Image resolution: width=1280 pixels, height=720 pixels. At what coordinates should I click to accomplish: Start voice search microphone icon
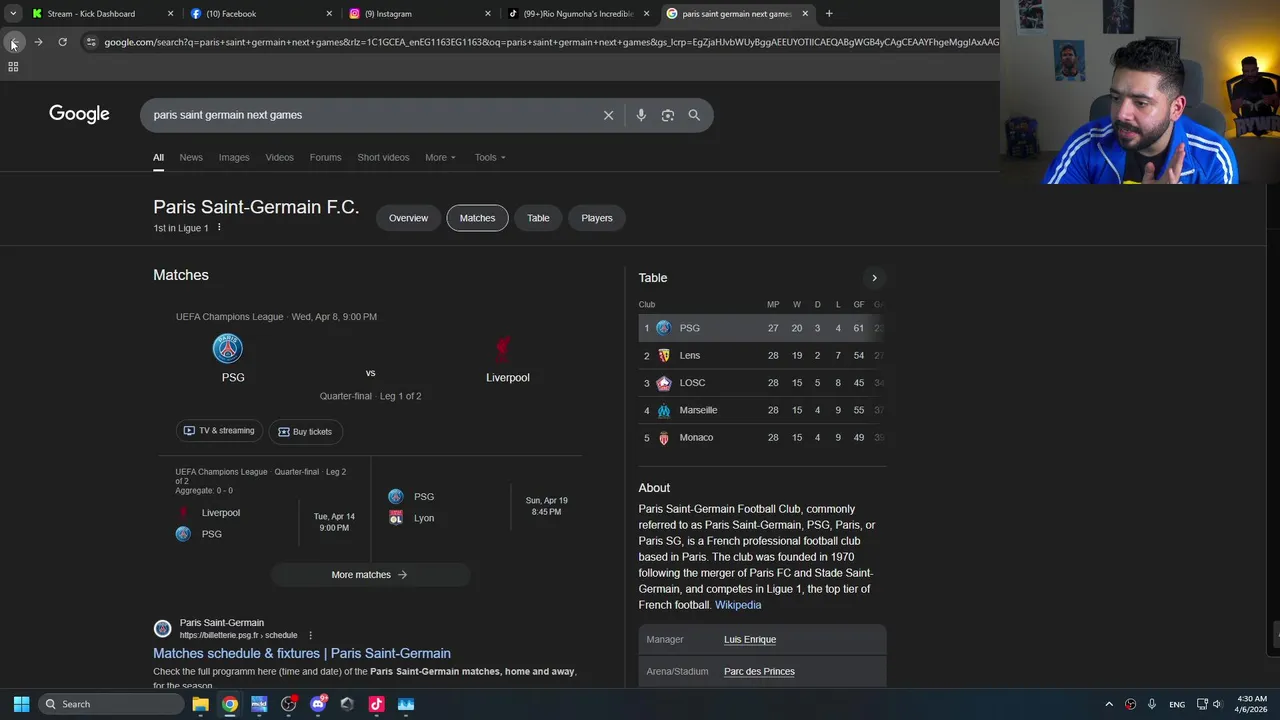pyautogui.click(x=641, y=115)
